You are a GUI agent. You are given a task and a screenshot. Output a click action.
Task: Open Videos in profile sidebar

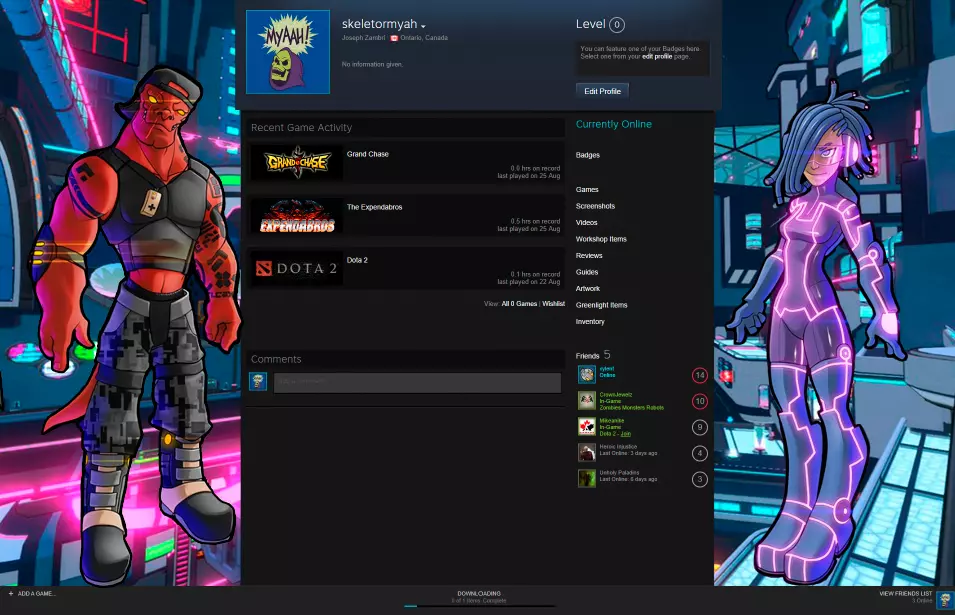tap(587, 223)
